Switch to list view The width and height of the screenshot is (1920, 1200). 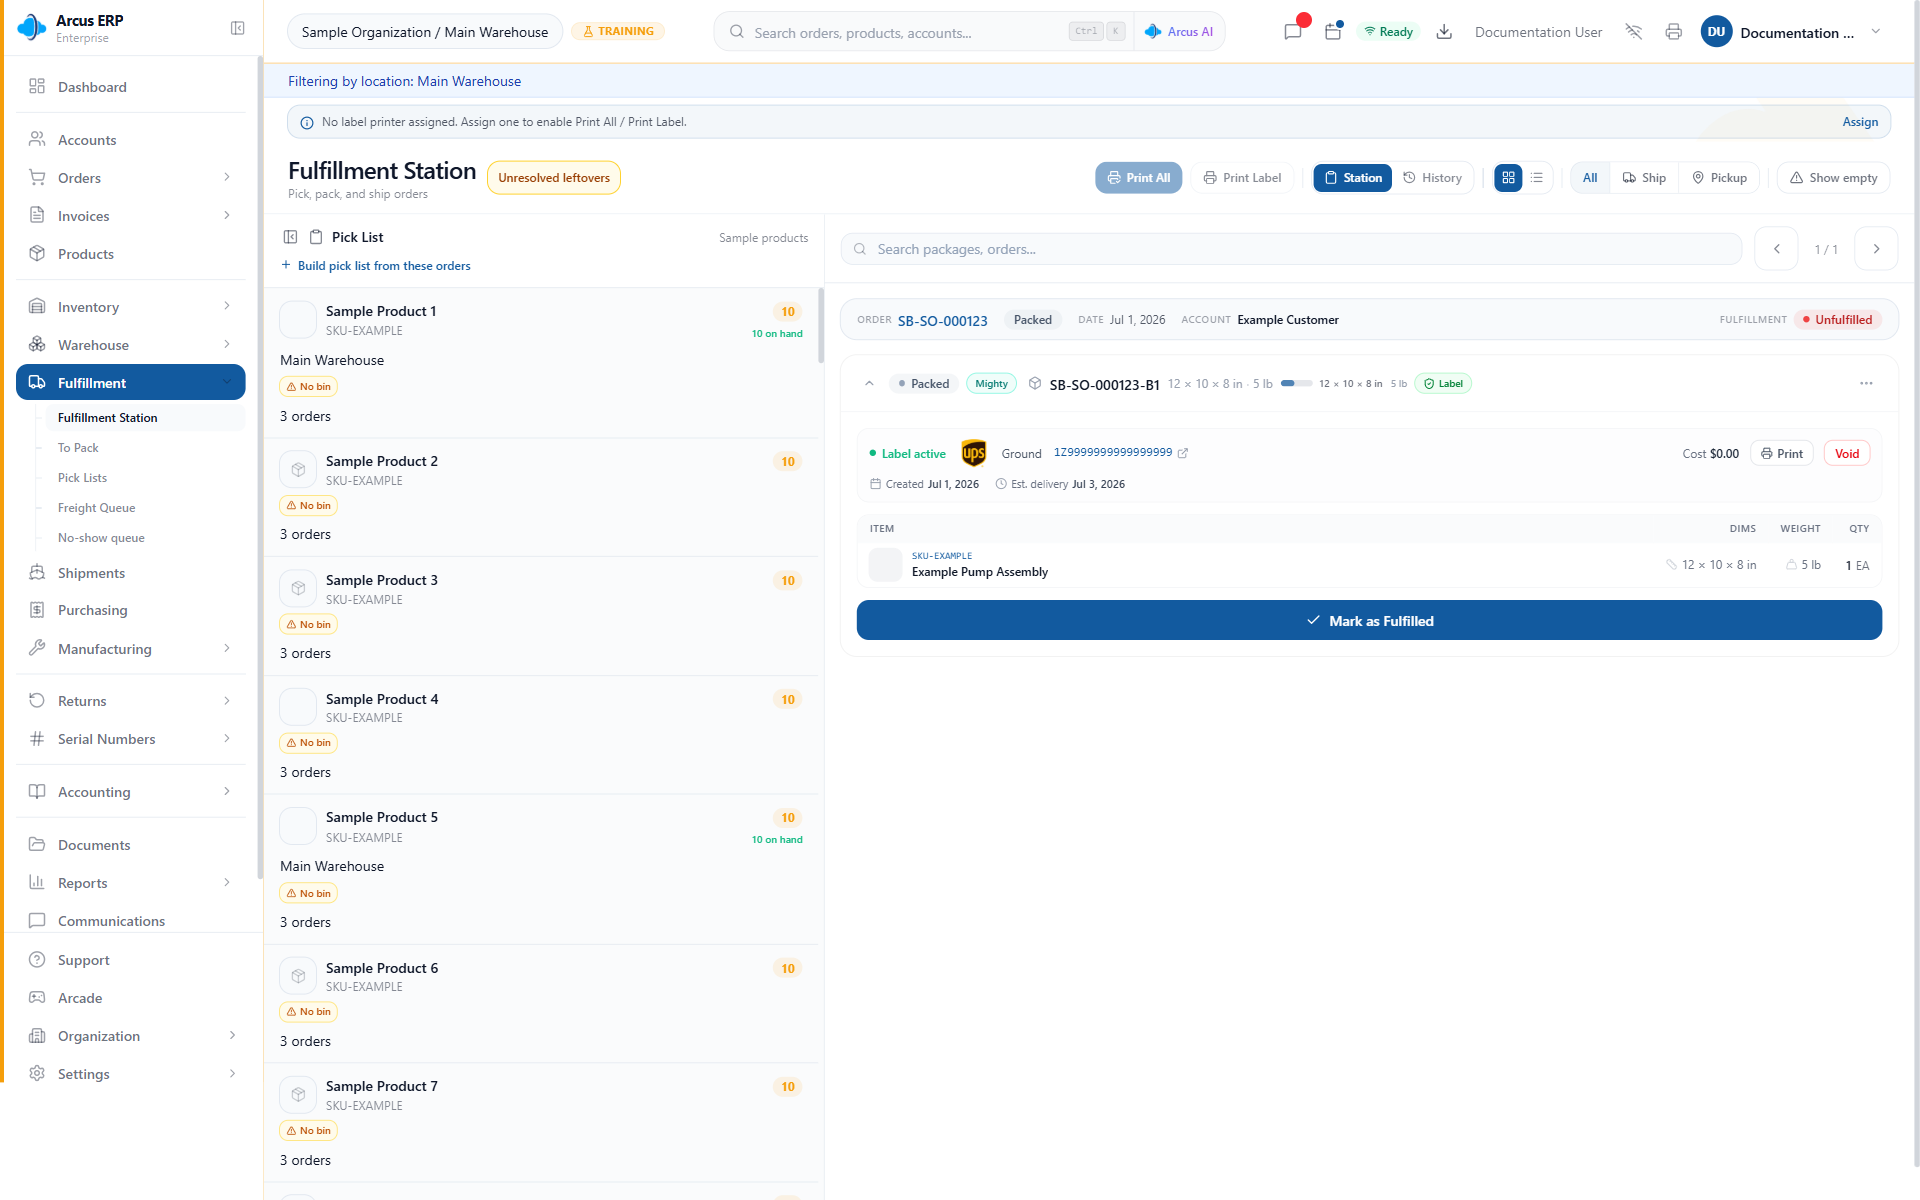[1537, 178]
